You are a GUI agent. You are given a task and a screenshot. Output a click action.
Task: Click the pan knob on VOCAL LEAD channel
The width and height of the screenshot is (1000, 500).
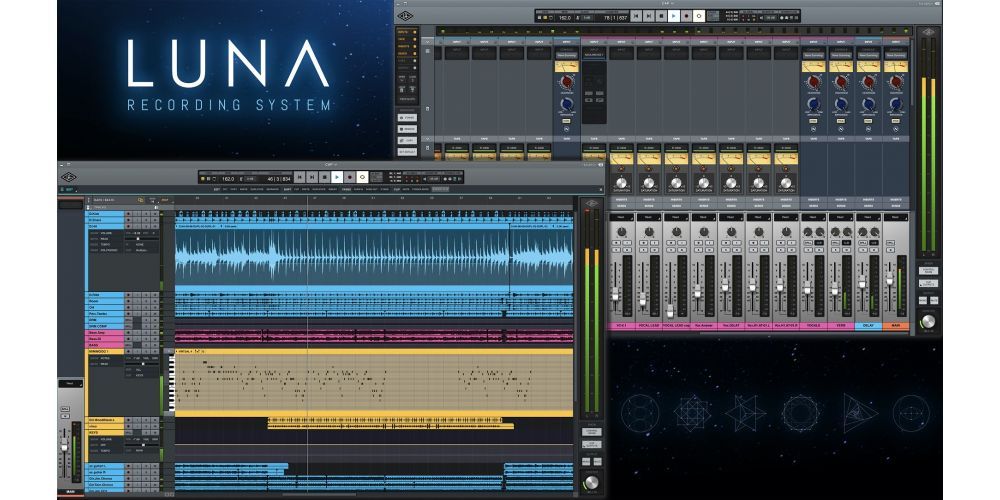(x=649, y=232)
